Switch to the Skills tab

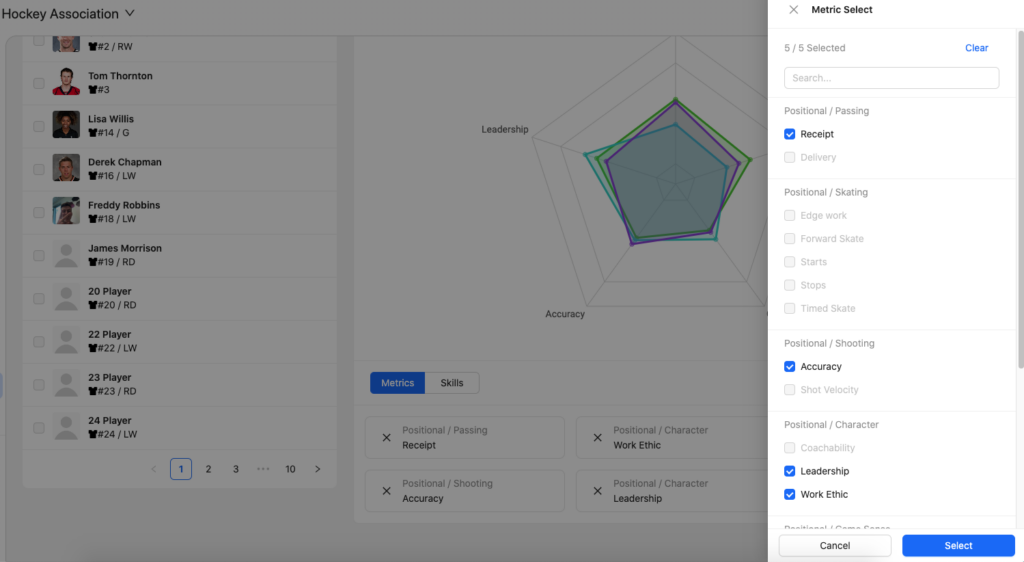[452, 383]
